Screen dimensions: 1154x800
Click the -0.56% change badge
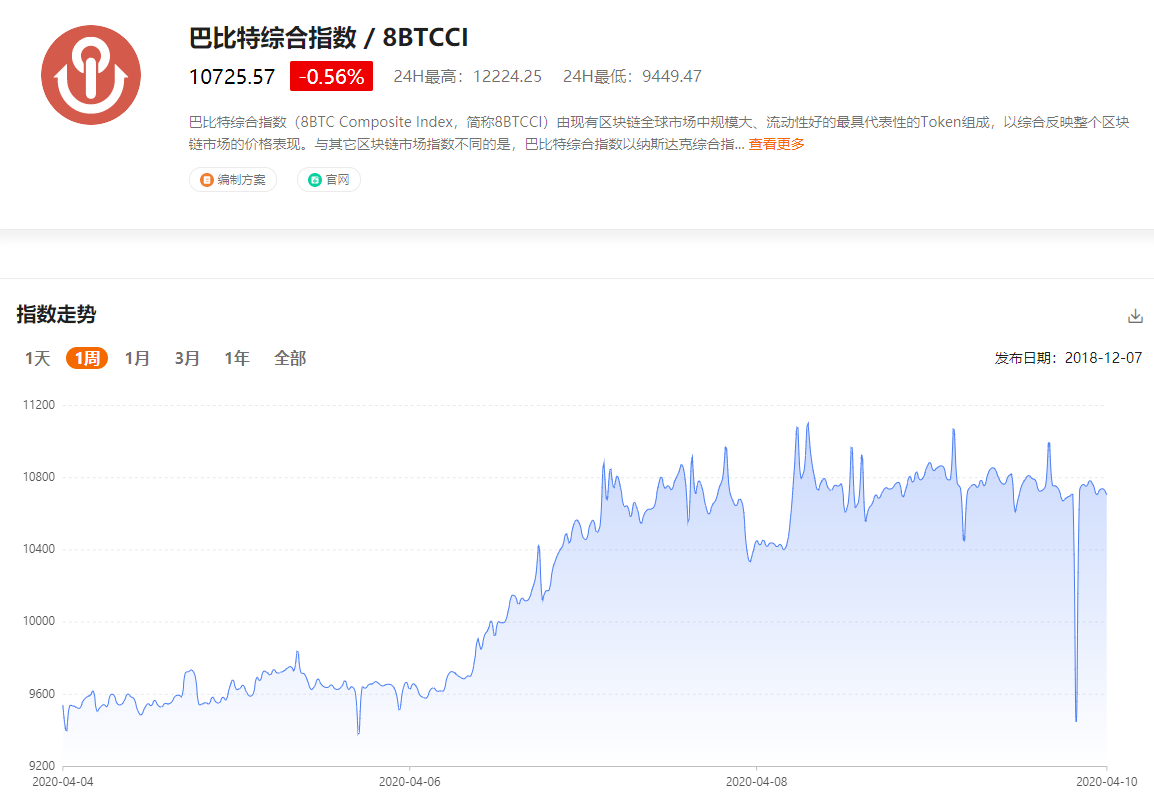point(331,77)
